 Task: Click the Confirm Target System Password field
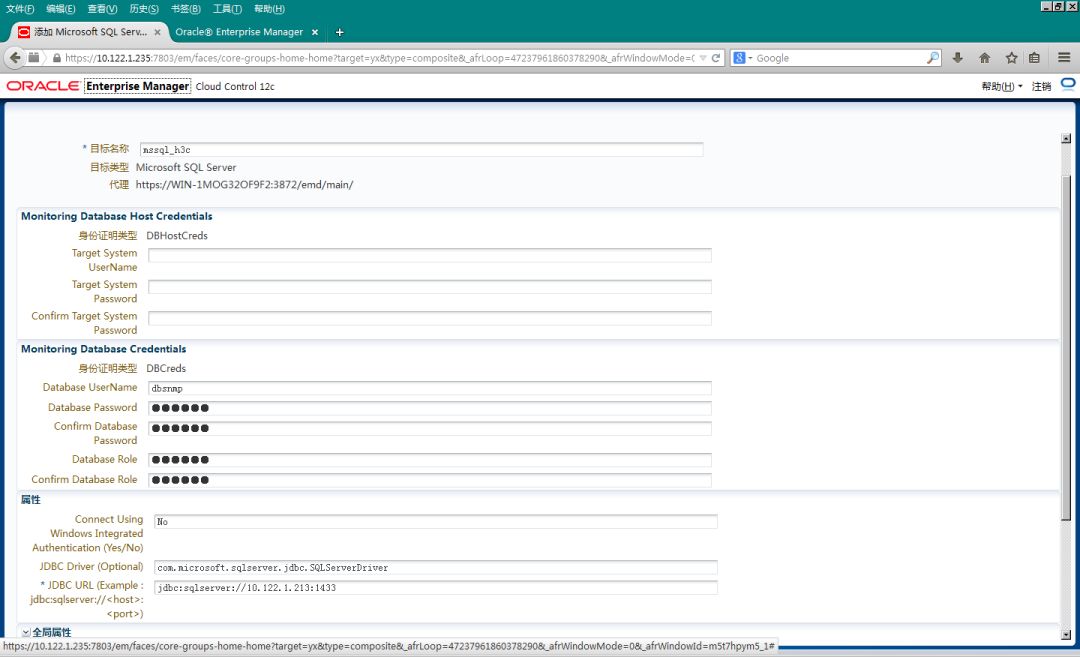click(x=430, y=318)
